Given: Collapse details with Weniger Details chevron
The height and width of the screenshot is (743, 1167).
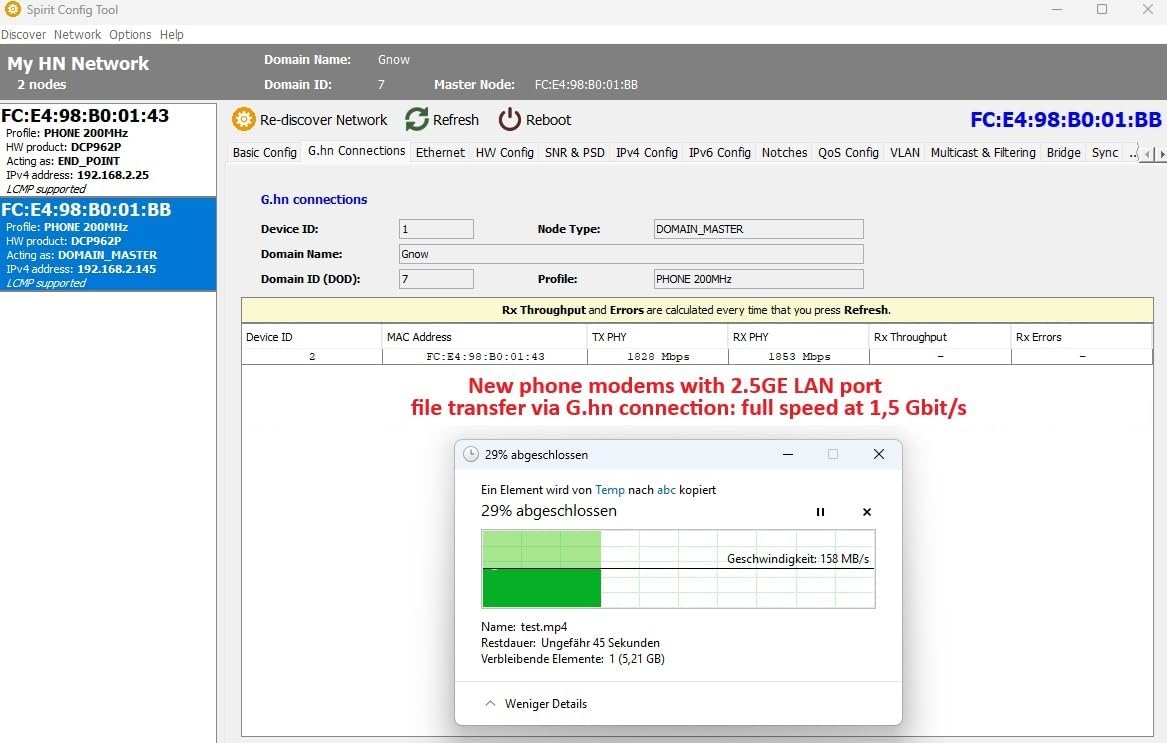Looking at the screenshot, I should 490,704.
